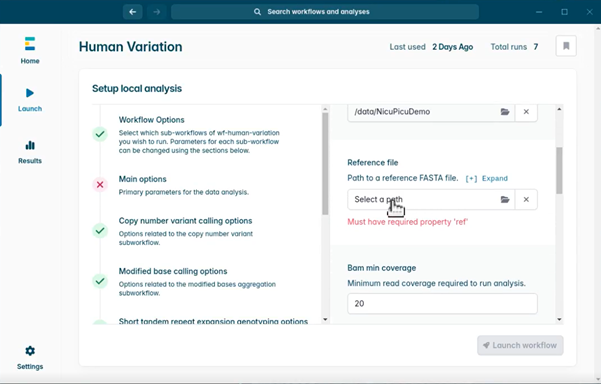Click the Reference file label

tap(373, 162)
